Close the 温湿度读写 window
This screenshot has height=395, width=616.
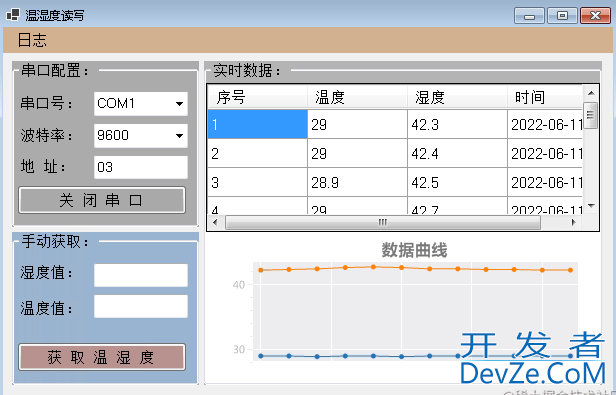click(x=595, y=16)
